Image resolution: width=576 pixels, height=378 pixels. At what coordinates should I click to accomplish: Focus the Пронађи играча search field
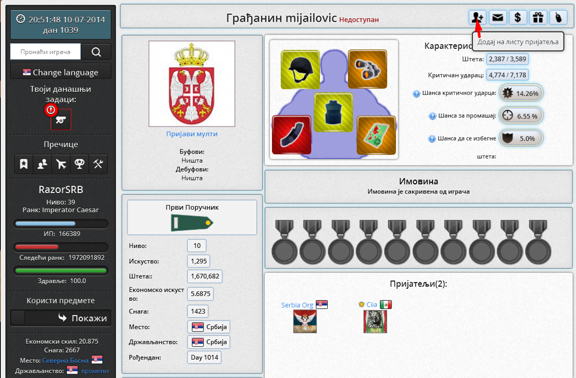(45, 52)
